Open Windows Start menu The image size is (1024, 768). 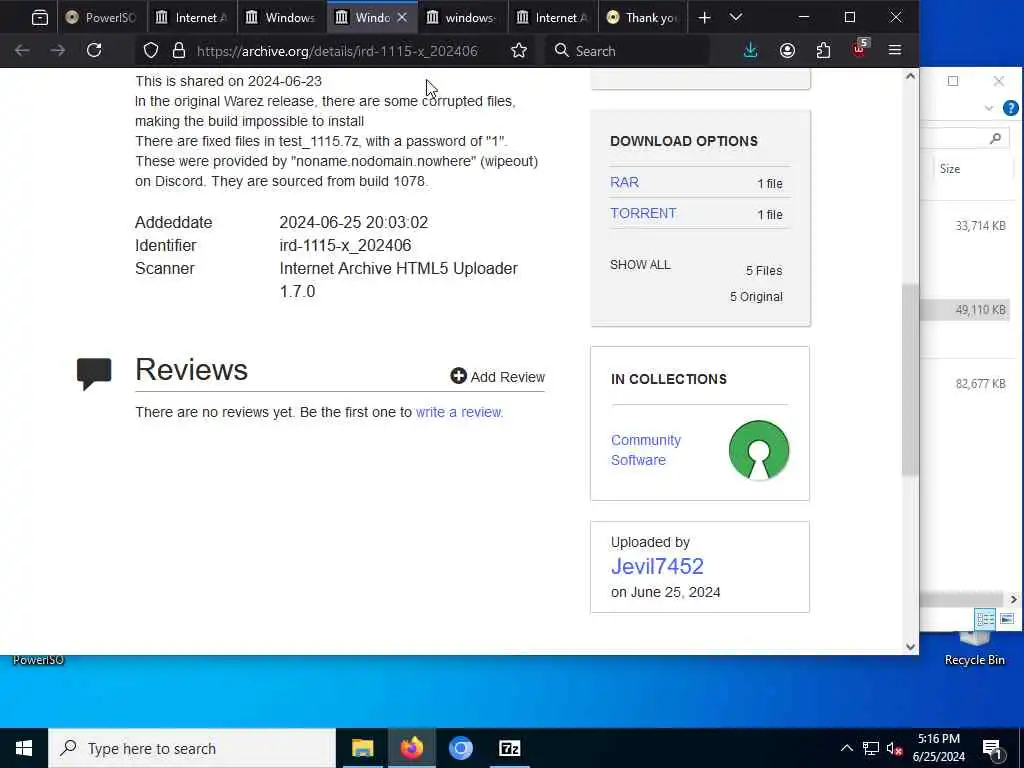point(24,748)
